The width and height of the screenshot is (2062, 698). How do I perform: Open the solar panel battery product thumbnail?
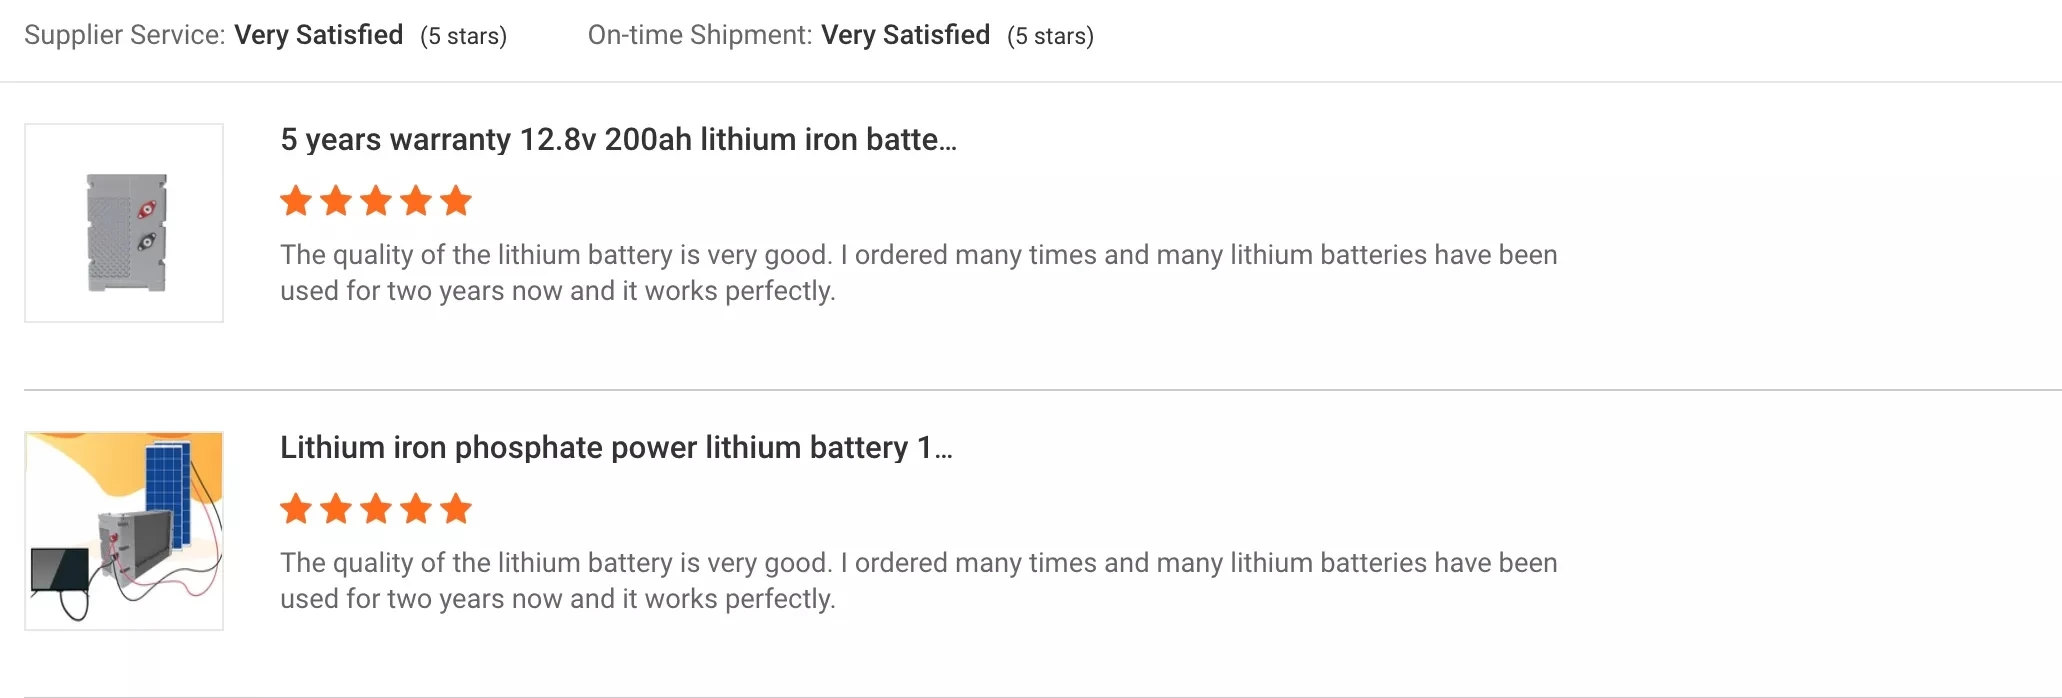tap(124, 531)
